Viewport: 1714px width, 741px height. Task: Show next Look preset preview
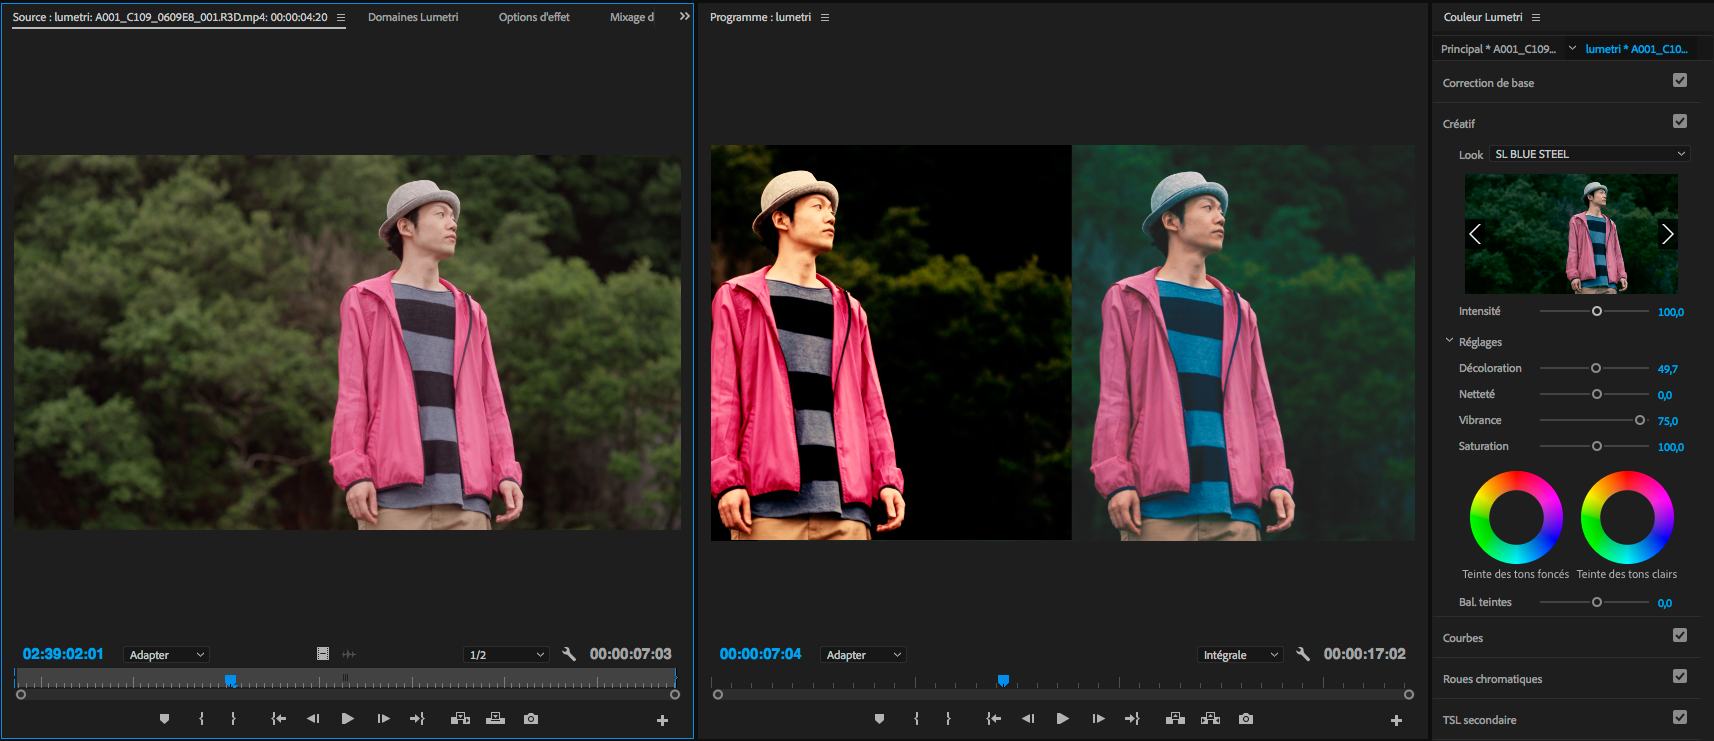1667,234
